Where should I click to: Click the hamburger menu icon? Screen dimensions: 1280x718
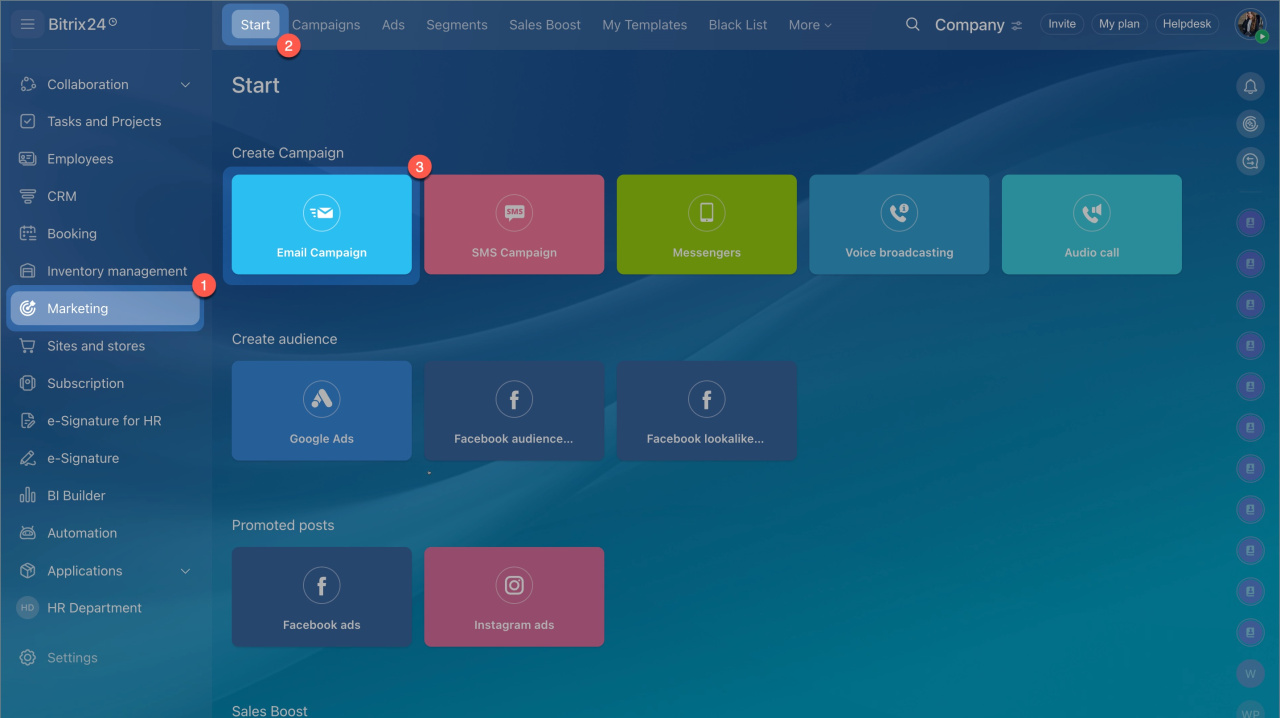28,24
